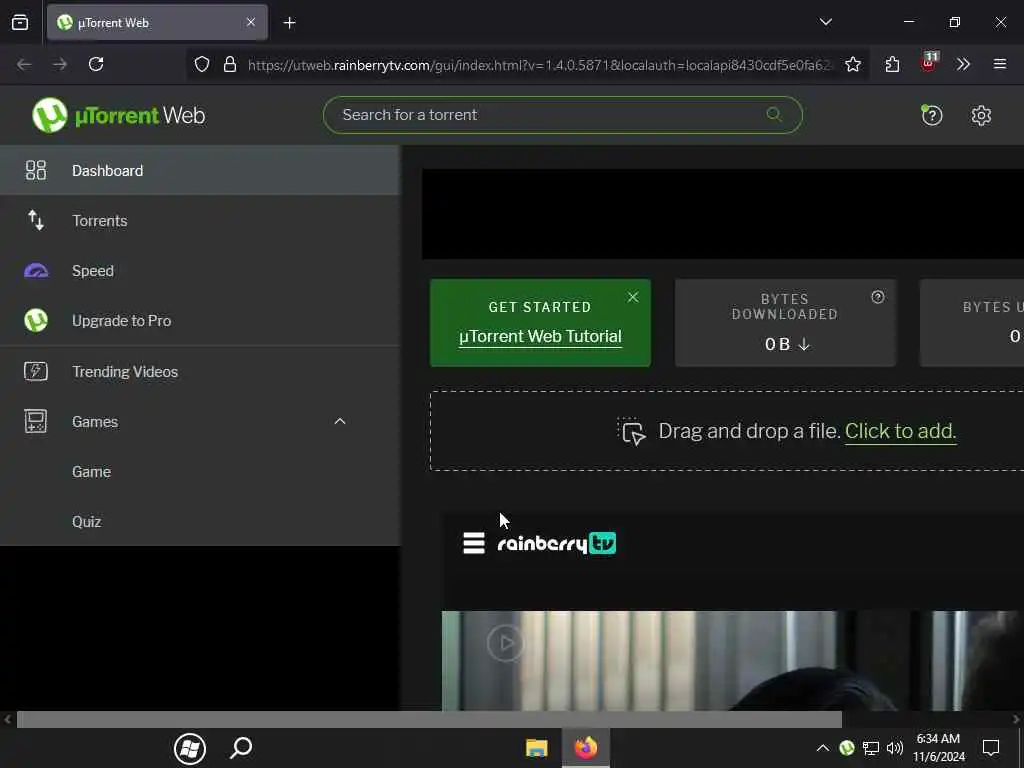The width and height of the screenshot is (1024, 768).
Task: Open the list all tabs dropdown
Action: click(x=825, y=22)
